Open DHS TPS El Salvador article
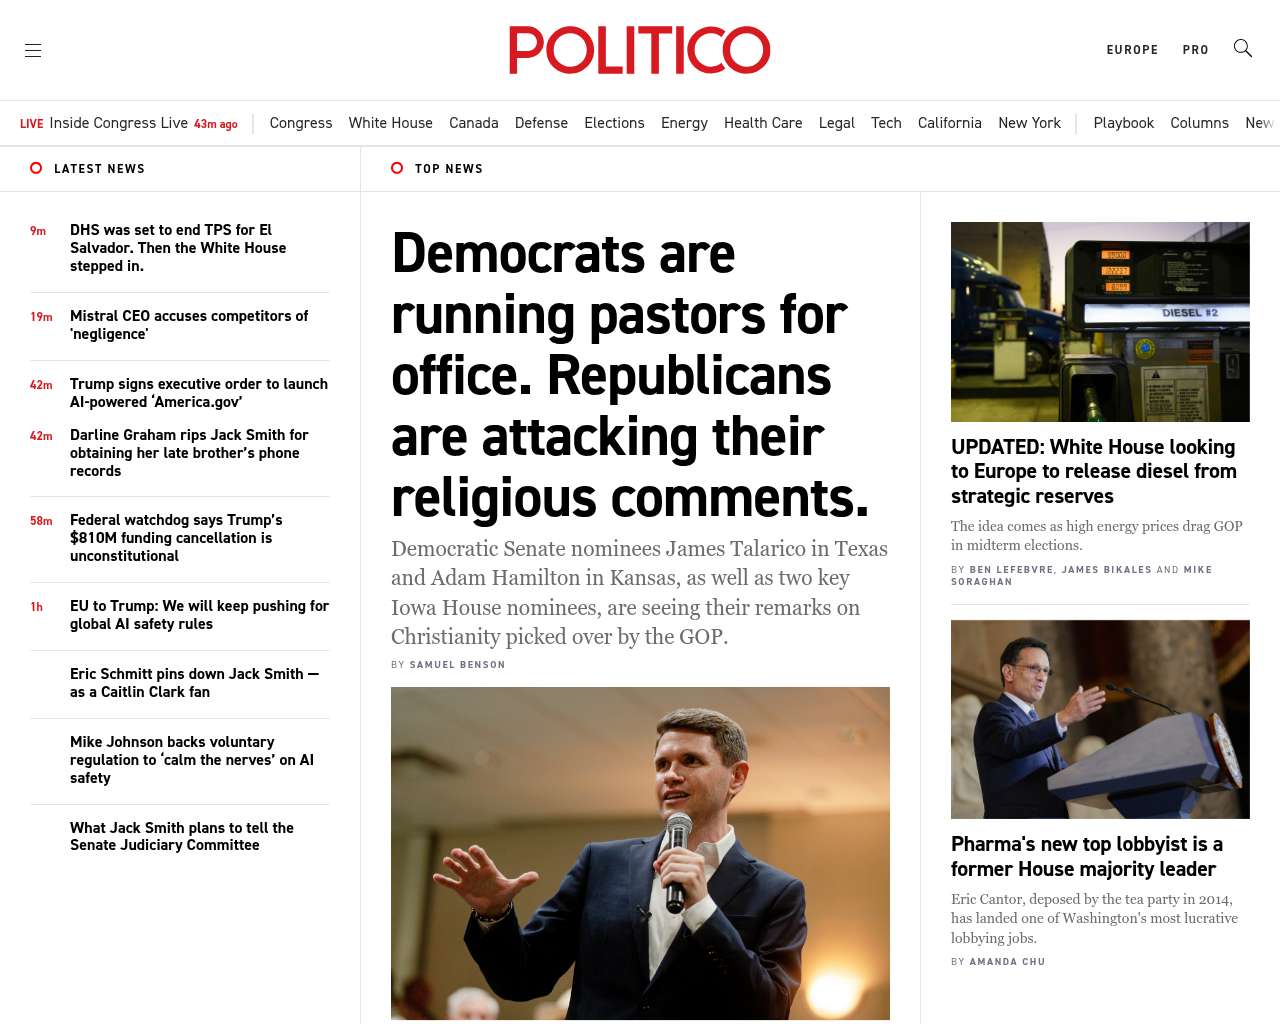Image resolution: width=1280 pixels, height=1024 pixels. [178, 248]
